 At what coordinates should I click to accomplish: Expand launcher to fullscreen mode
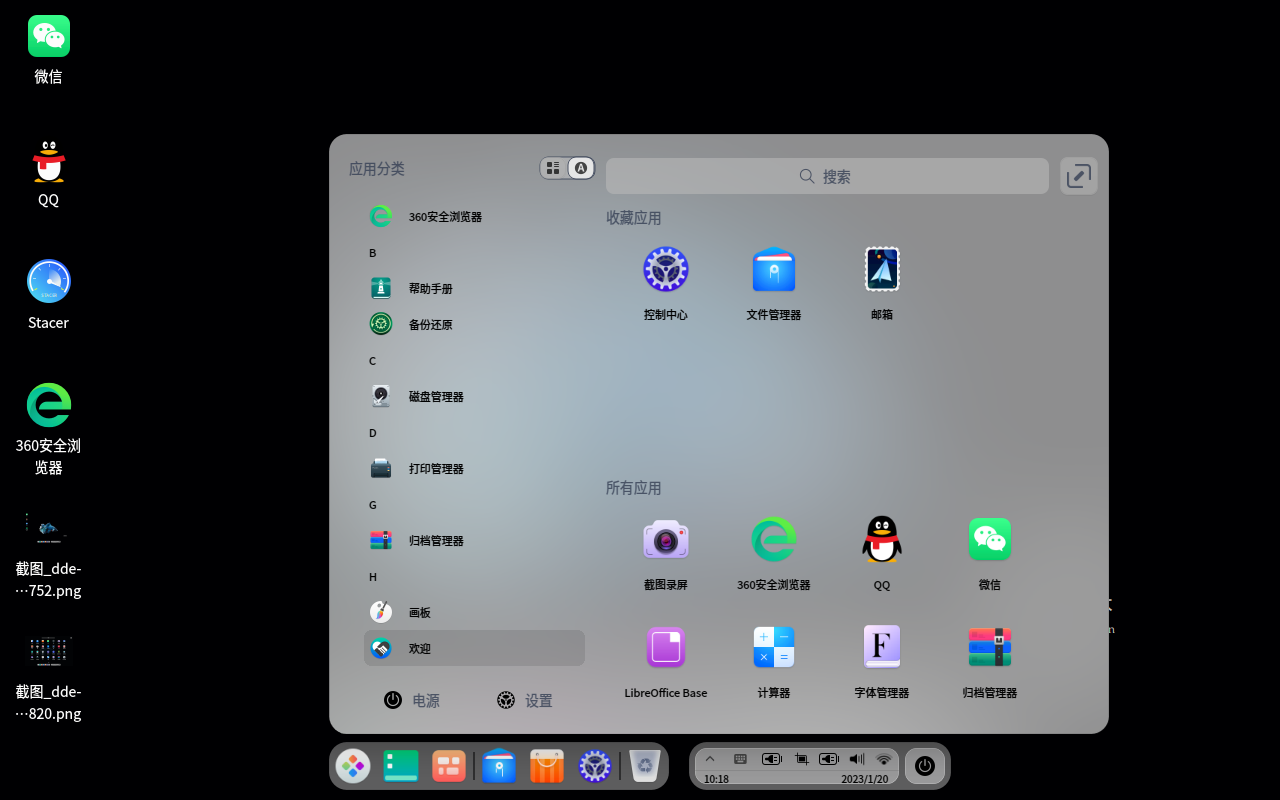pyautogui.click(x=1078, y=175)
